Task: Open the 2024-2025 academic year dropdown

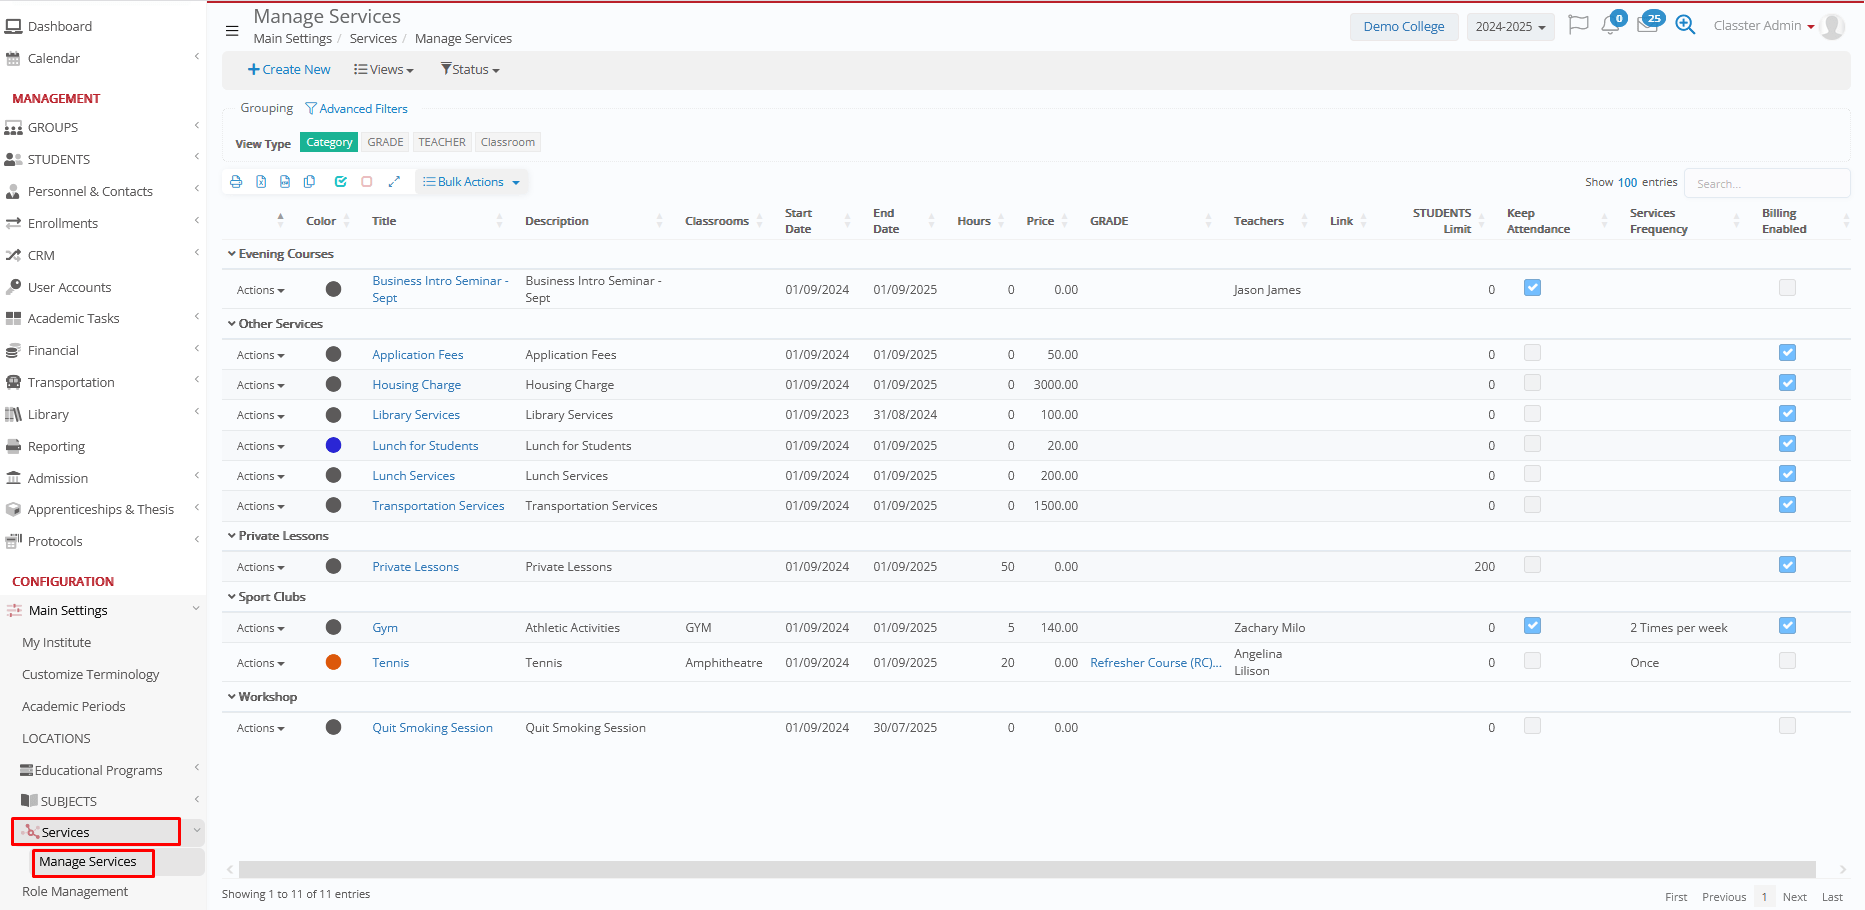Action: (1510, 27)
